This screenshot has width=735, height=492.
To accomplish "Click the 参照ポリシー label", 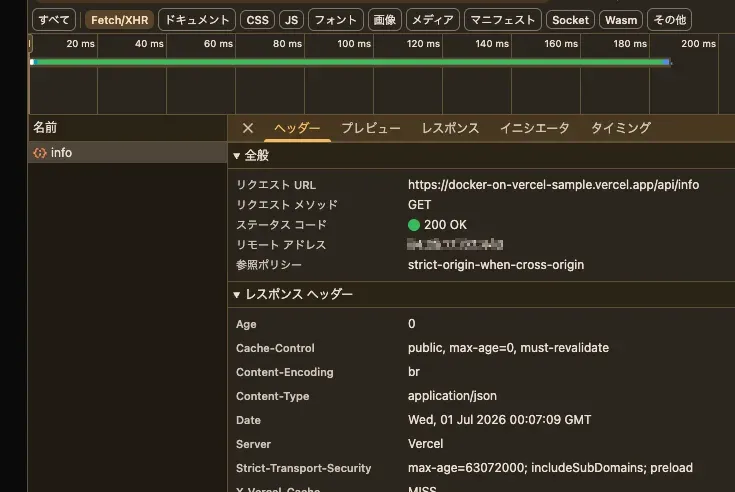I will tap(269, 265).
